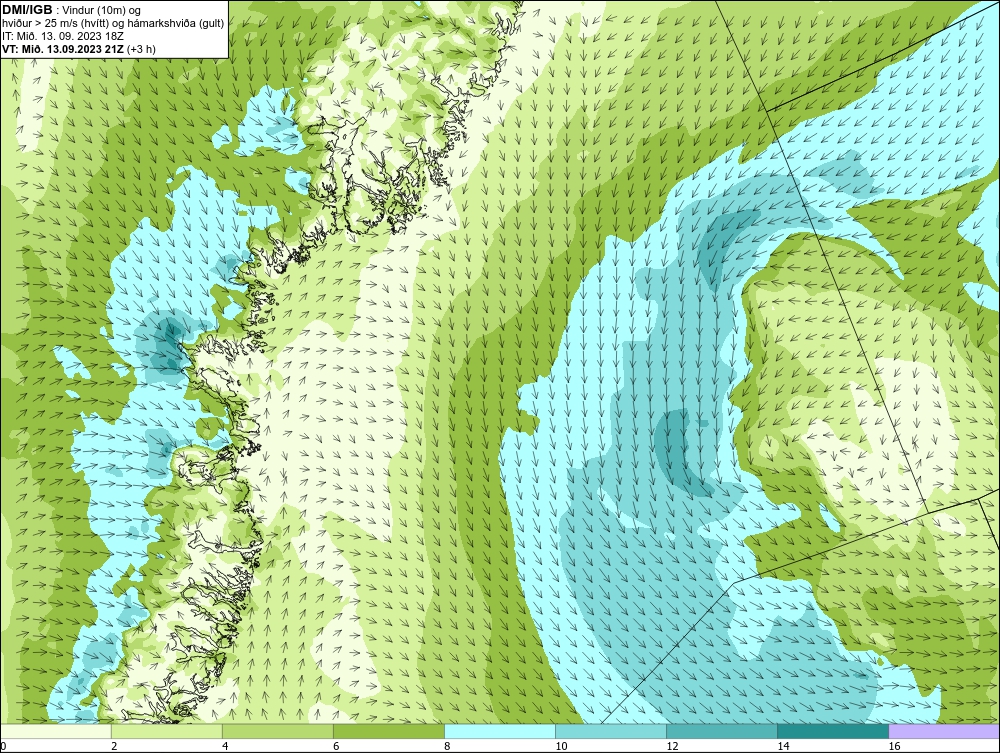Click the legend label '8'
Viewport: 1000px width, 753px height.
447,746
